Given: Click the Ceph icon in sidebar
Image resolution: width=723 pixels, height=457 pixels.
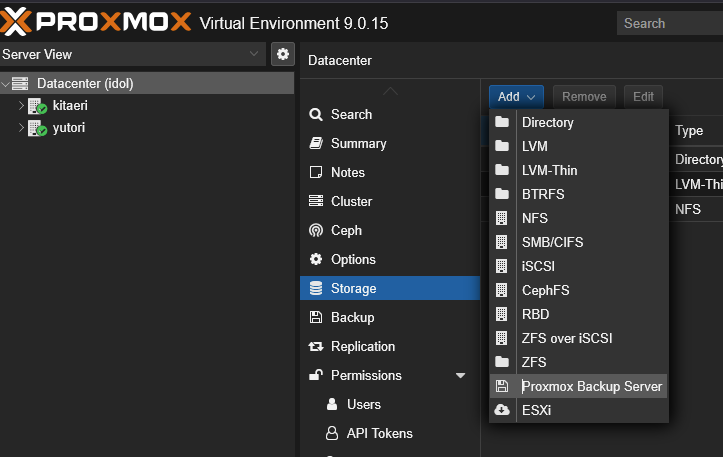Looking at the screenshot, I should point(316,230).
